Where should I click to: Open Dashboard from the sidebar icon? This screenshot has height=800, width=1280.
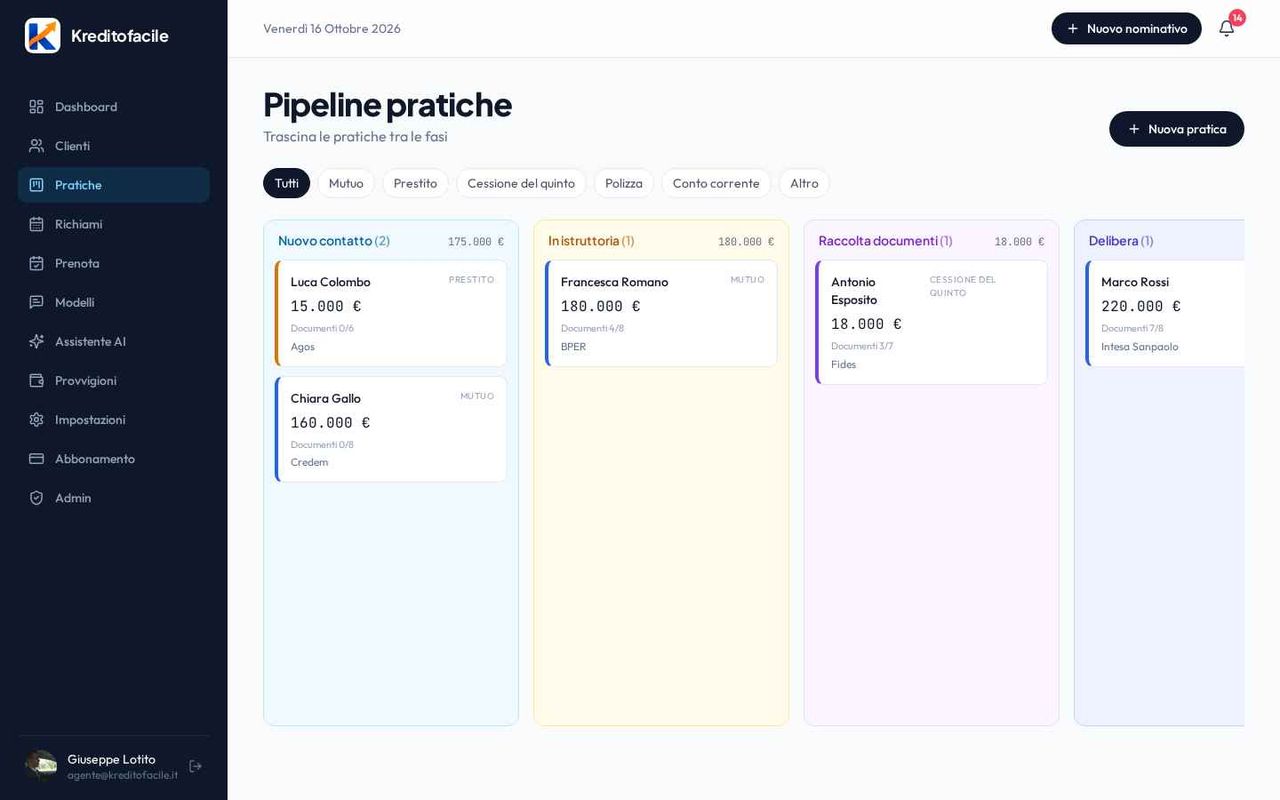36,106
